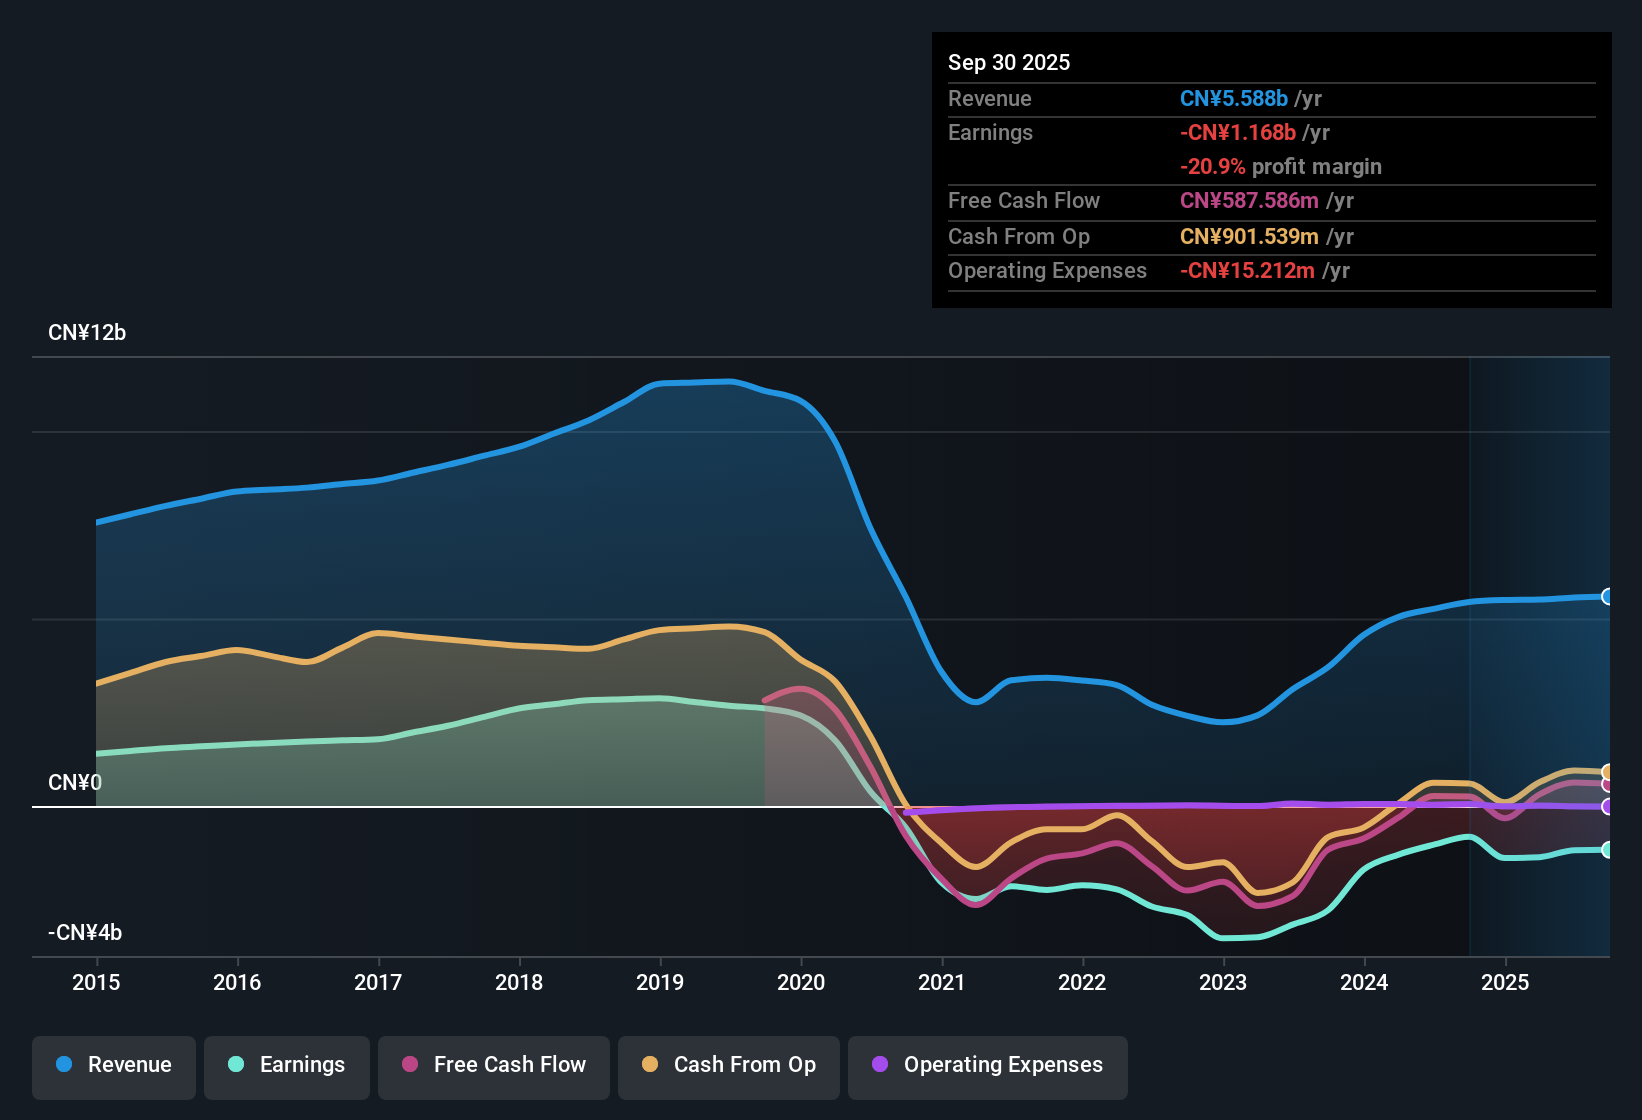Select the purple Operating Expenses legend icon
This screenshot has width=1642, height=1120.
click(880, 1065)
